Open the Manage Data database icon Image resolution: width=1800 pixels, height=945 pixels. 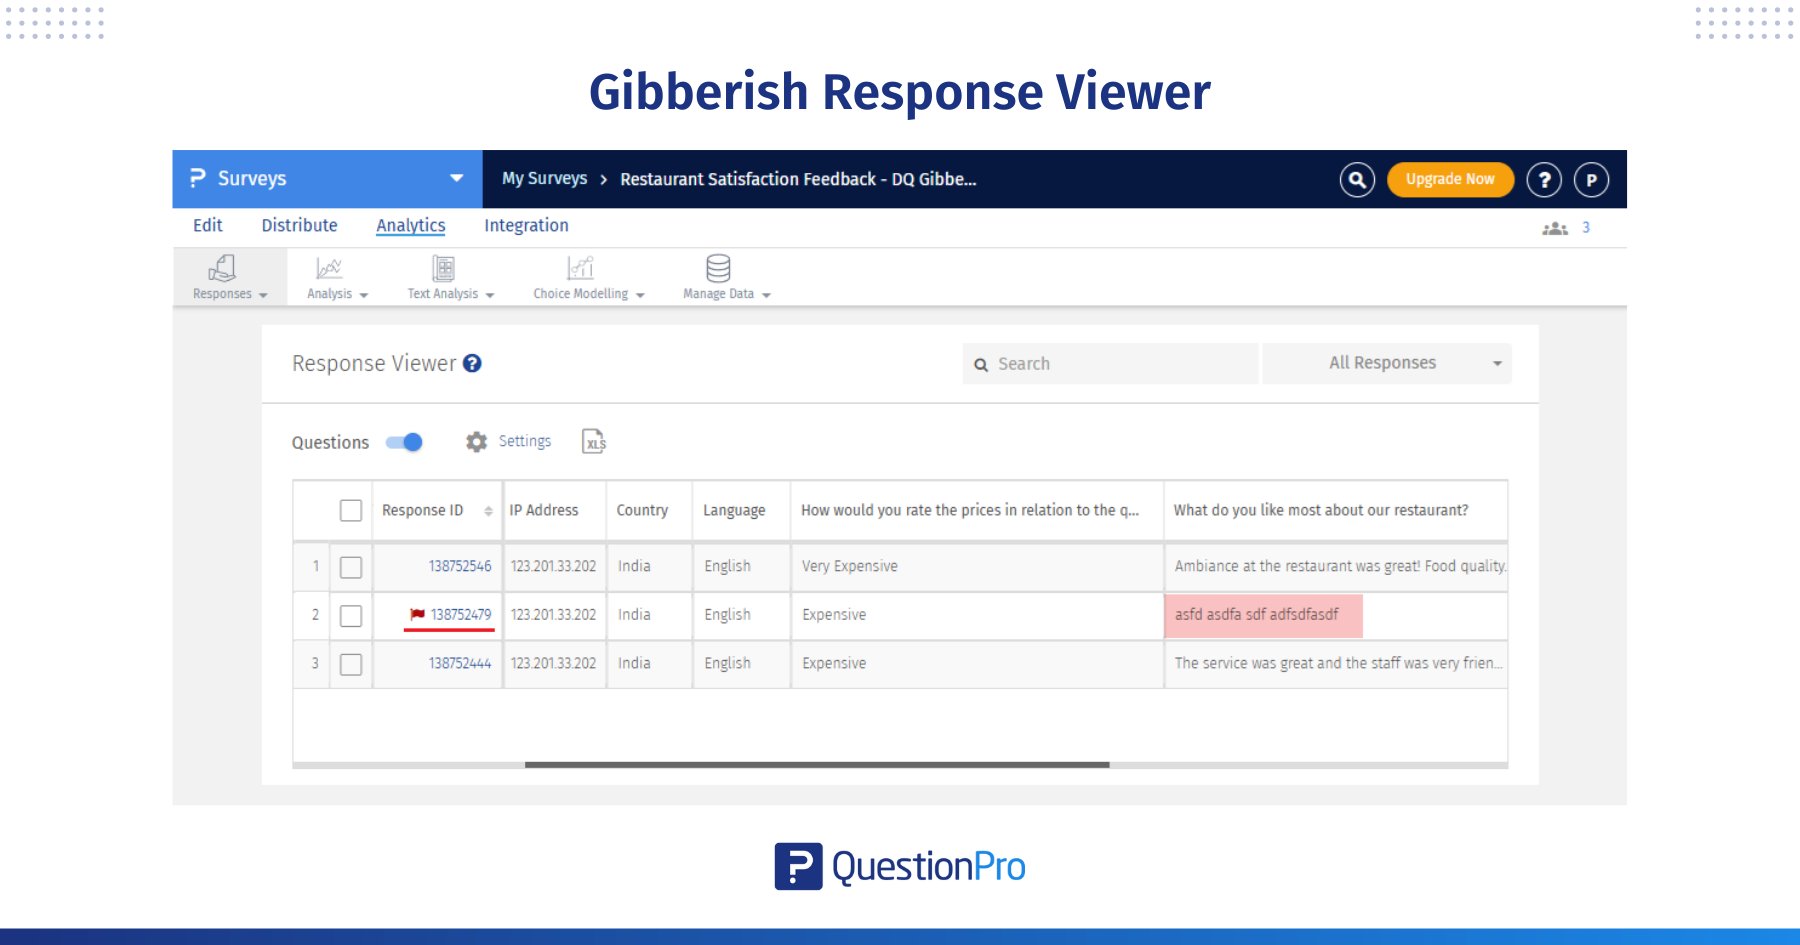point(718,268)
